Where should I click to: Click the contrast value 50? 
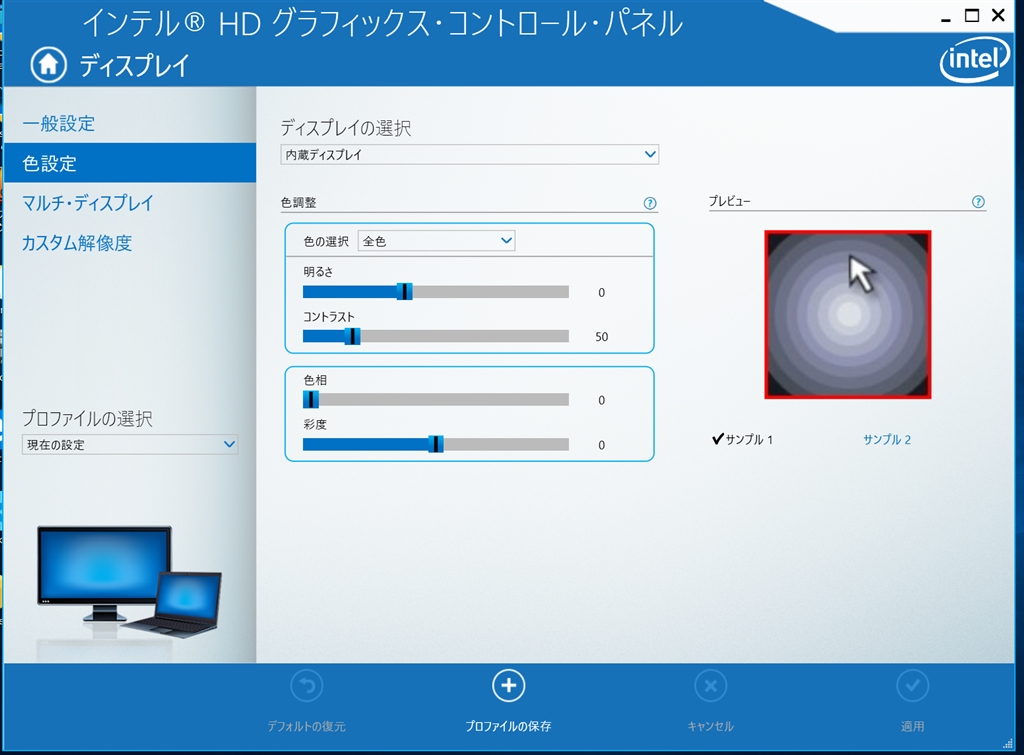(601, 337)
